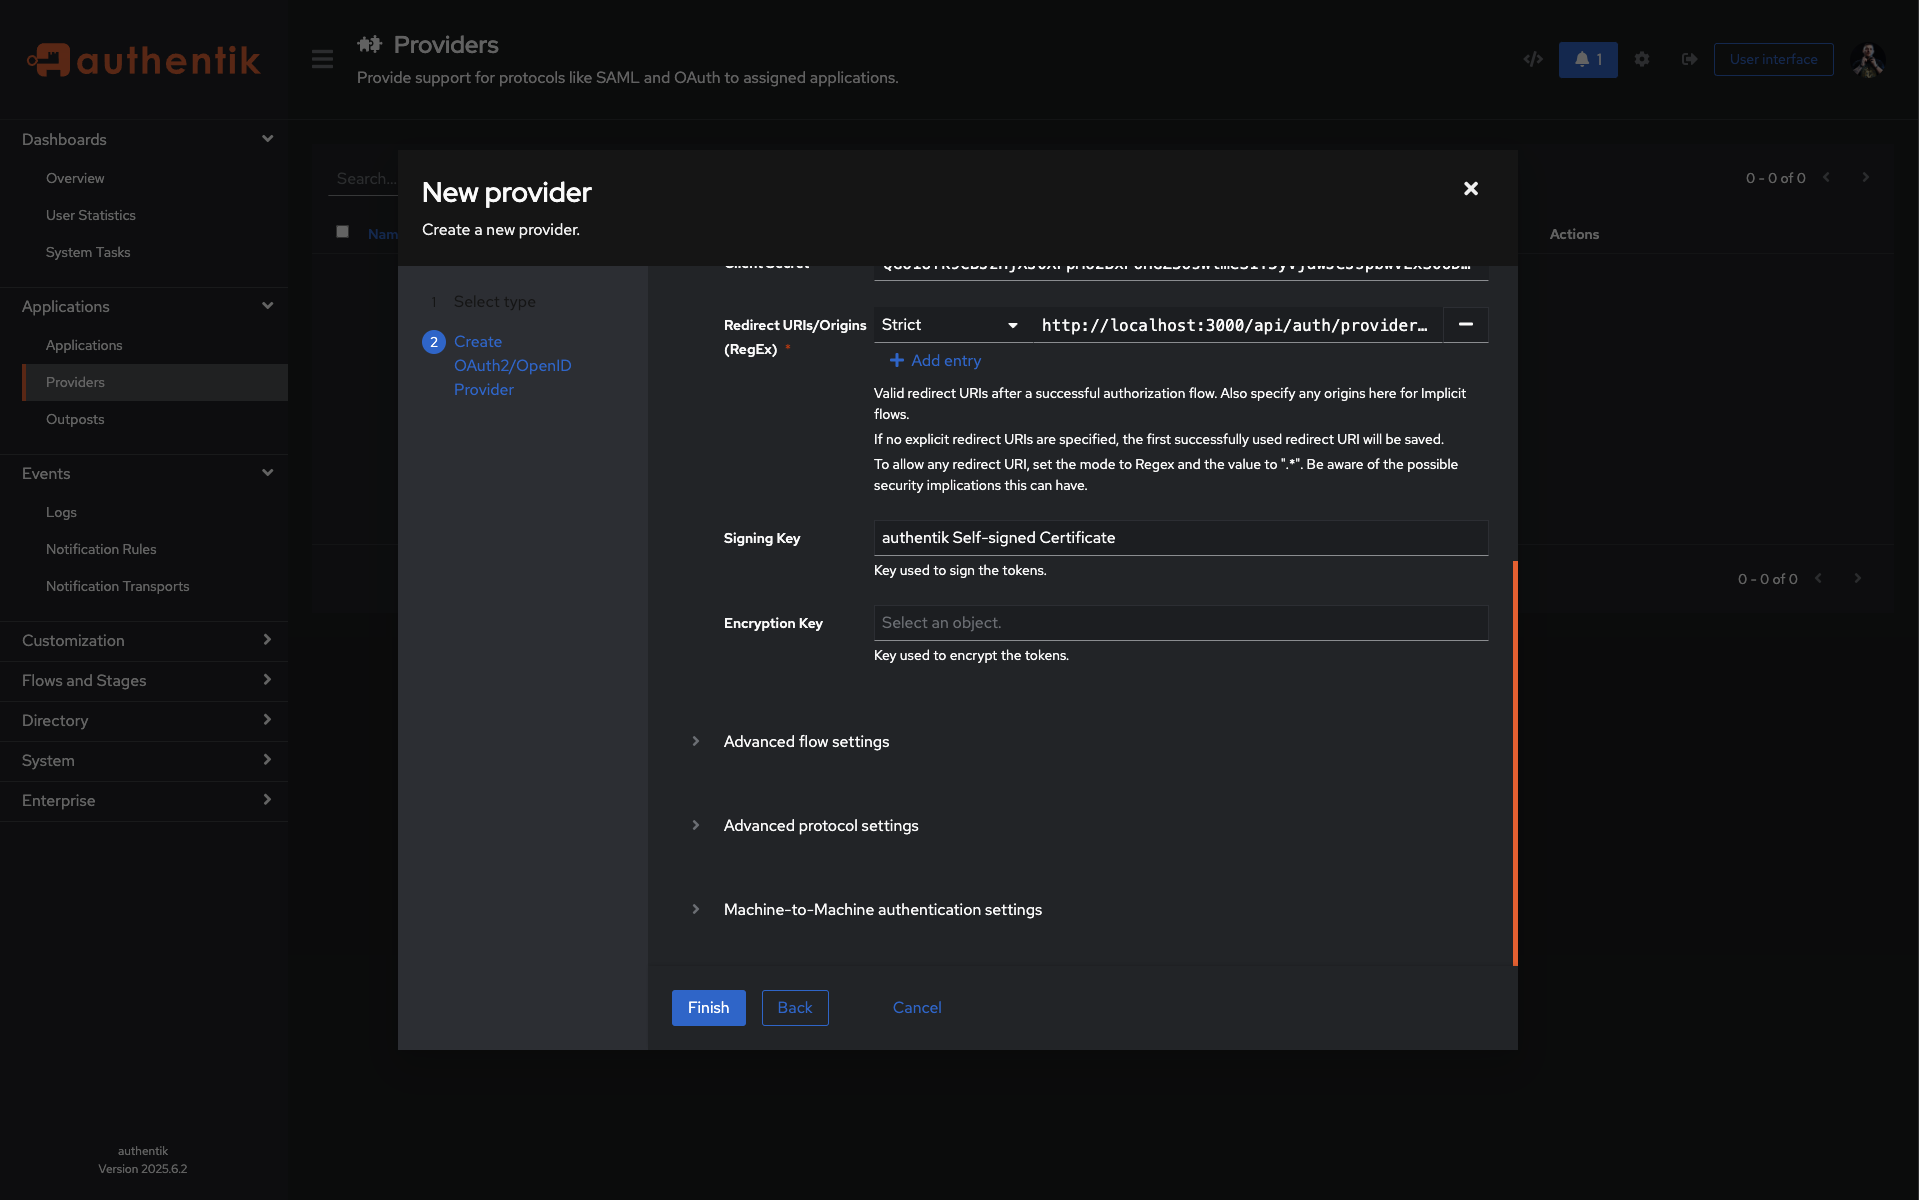This screenshot has width=1919, height=1200.
Task: Select Providers in the sidebar
Action: coord(155,382)
